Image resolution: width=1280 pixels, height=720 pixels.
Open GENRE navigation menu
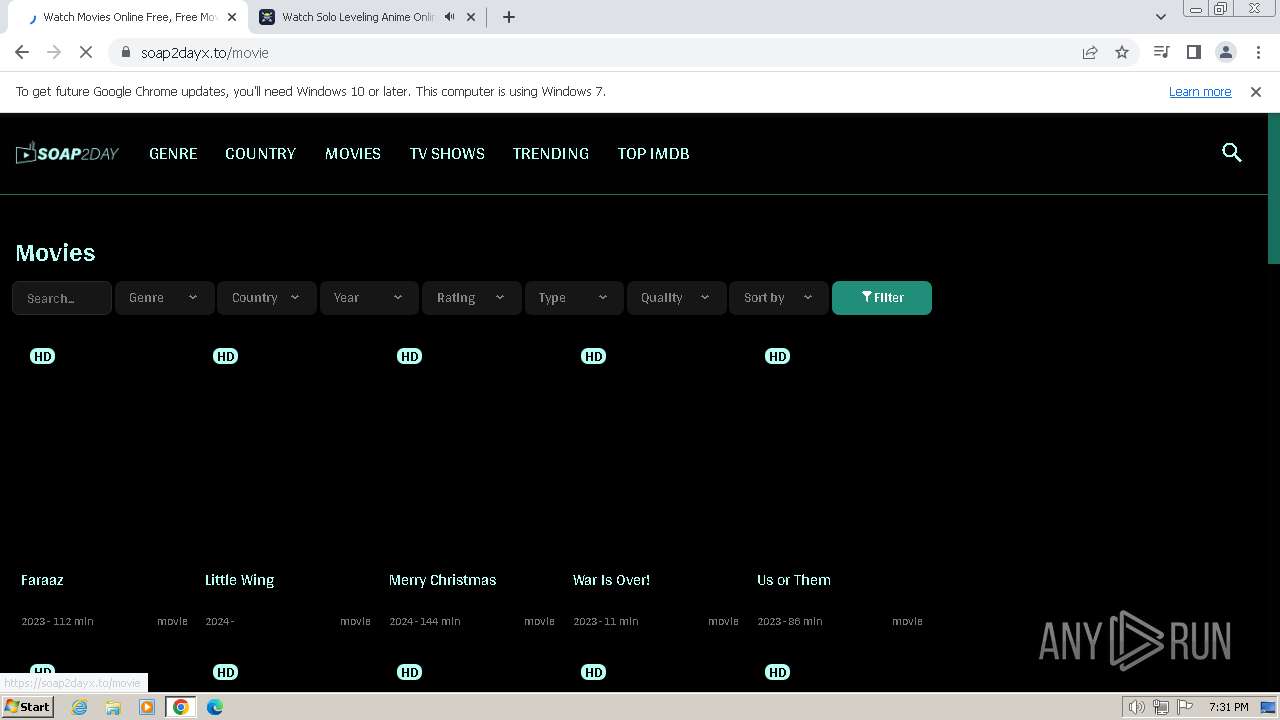click(x=173, y=153)
